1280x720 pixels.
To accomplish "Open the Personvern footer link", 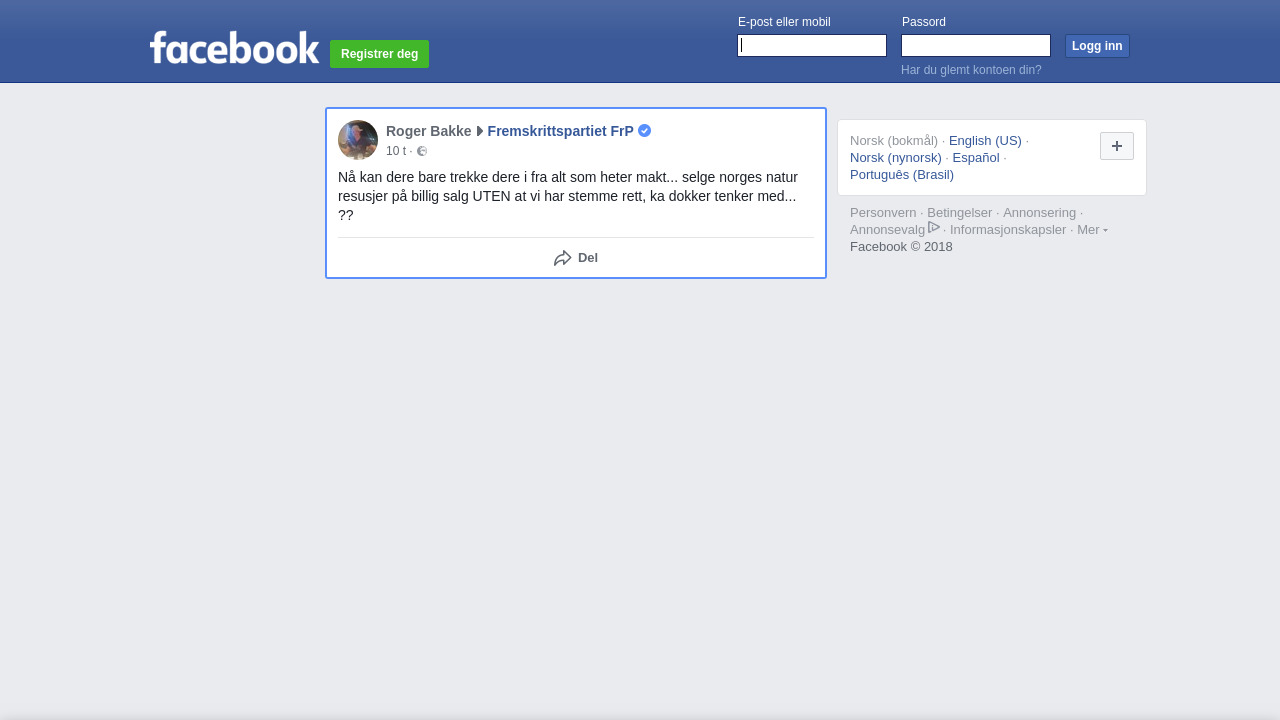I will tap(883, 213).
